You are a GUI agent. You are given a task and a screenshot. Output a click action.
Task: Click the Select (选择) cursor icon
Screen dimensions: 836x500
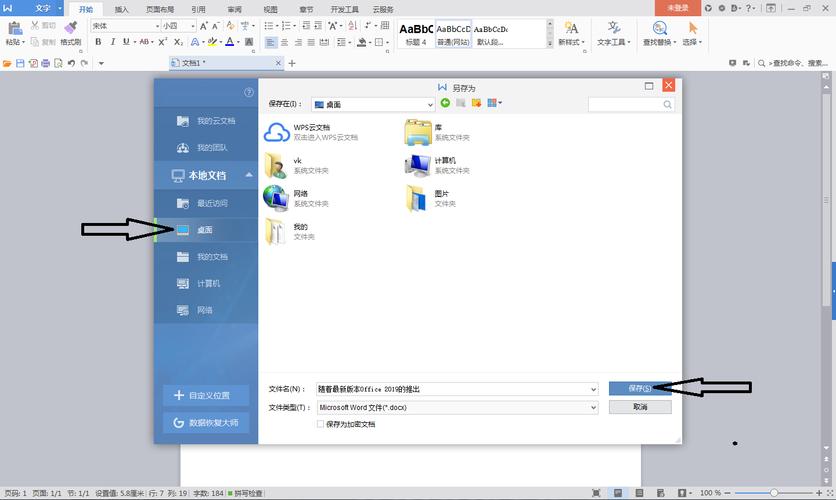click(693, 28)
